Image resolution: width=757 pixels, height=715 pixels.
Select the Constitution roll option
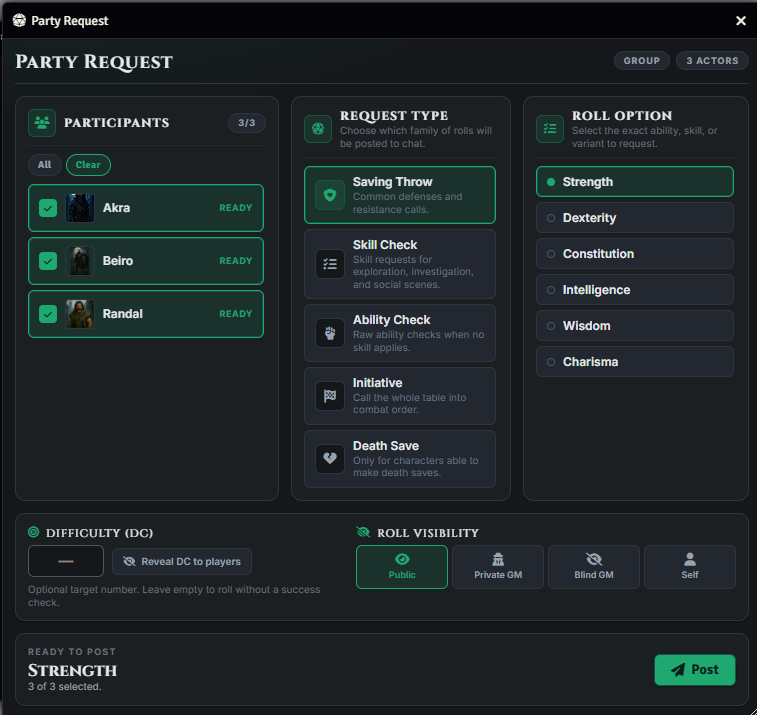635,254
